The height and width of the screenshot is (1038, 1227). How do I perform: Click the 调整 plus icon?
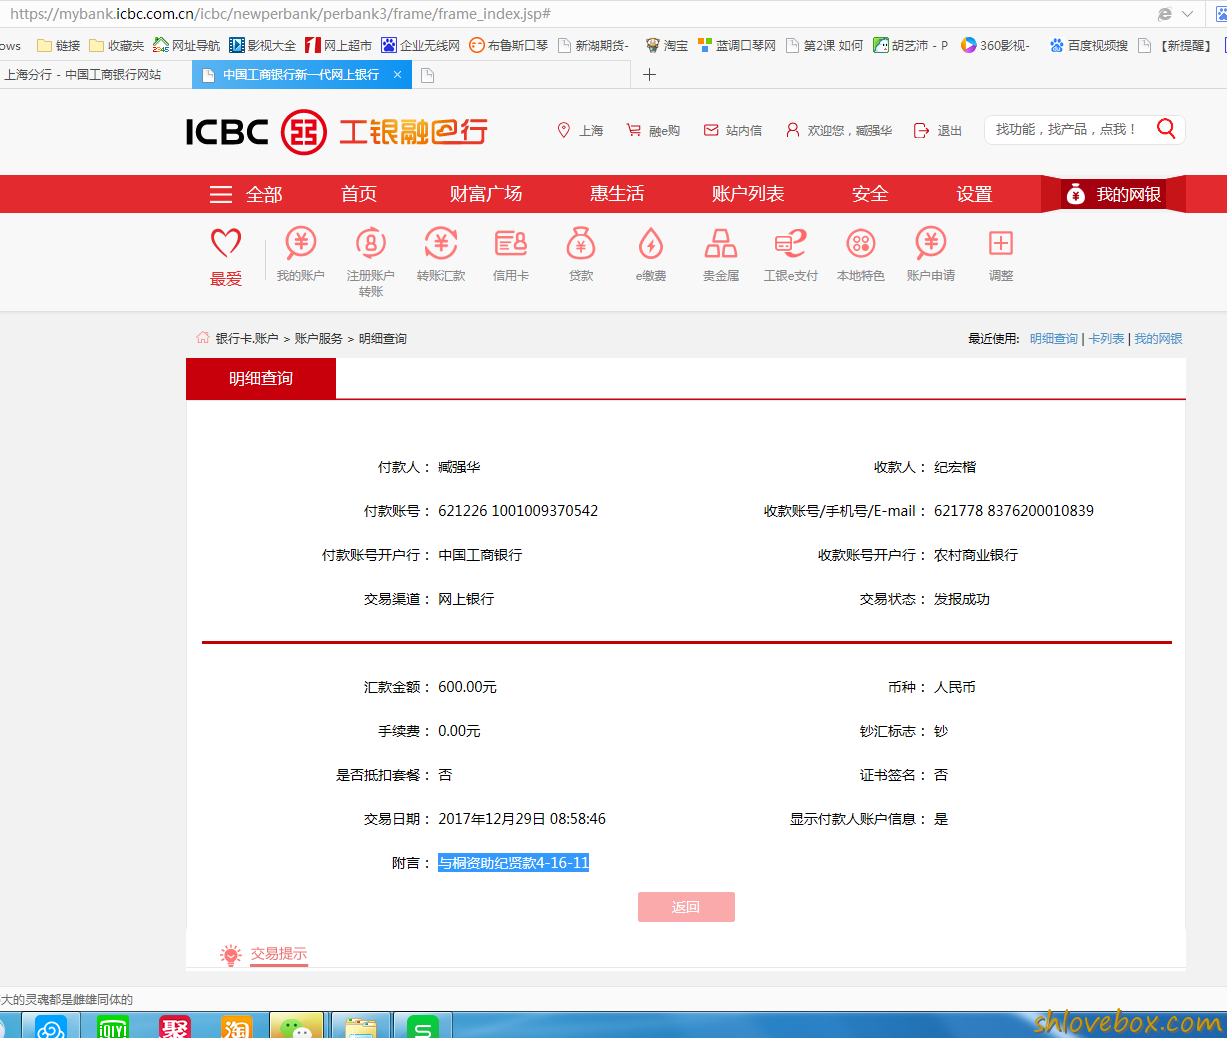pyautogui.click(x=1001, y=243)
